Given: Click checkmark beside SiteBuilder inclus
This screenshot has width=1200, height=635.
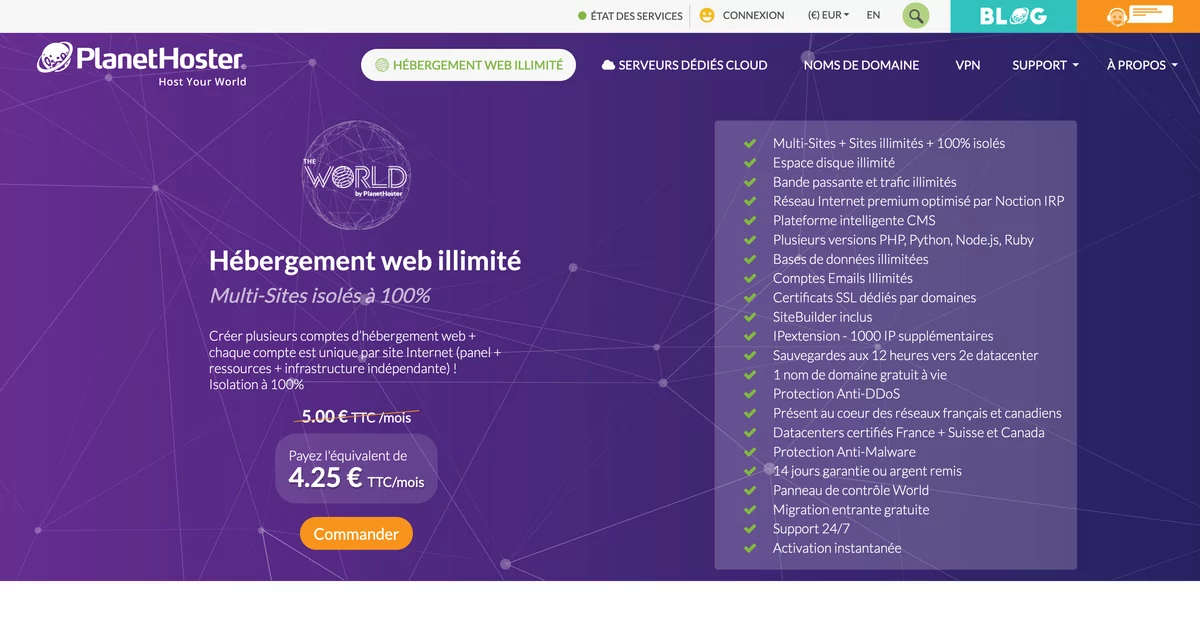Looking at the screenshot, I should pos(750,317).
